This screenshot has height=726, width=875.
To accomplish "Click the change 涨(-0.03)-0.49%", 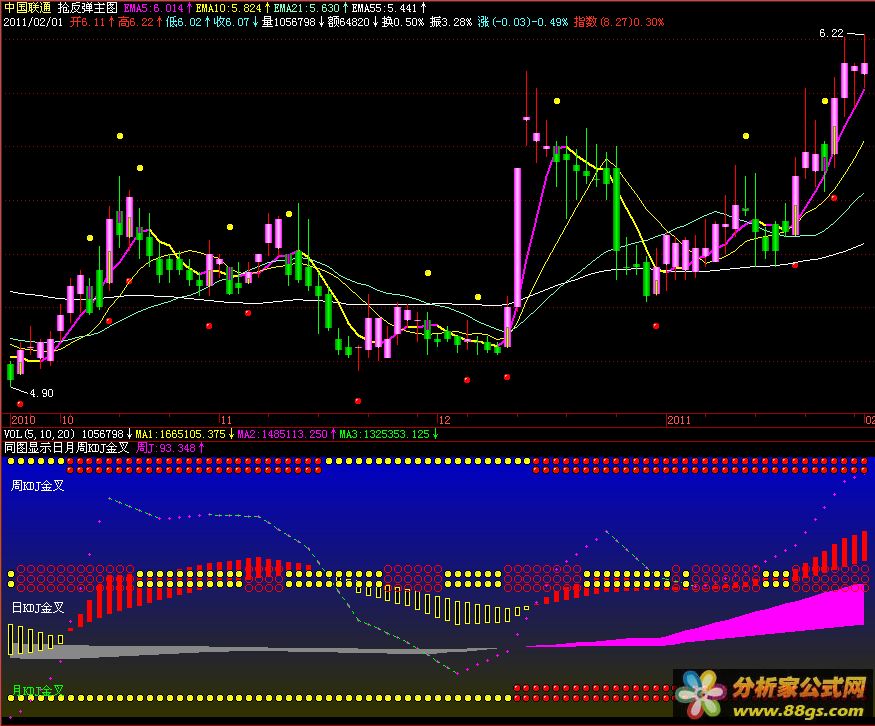I will coord(522,22).
